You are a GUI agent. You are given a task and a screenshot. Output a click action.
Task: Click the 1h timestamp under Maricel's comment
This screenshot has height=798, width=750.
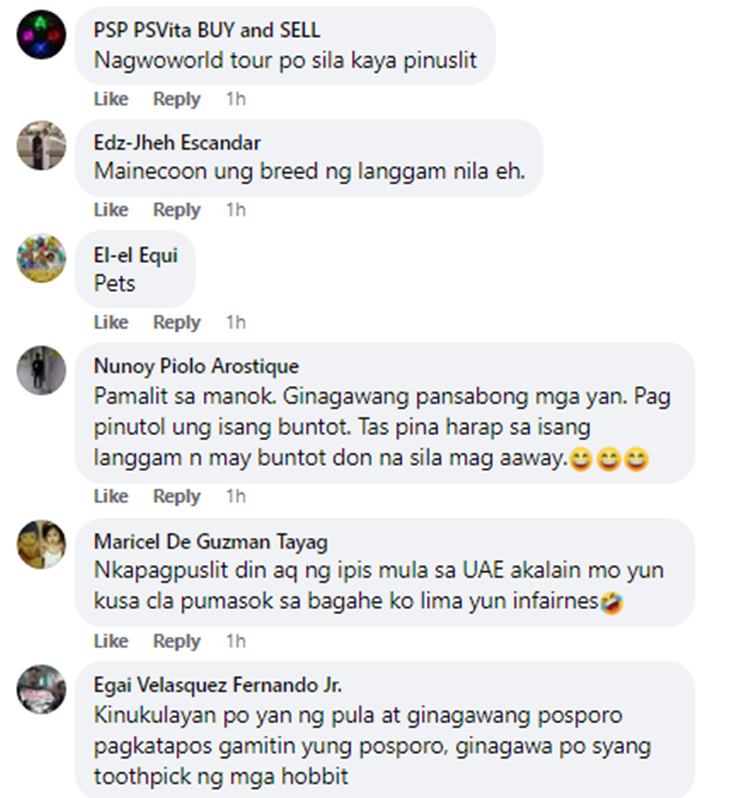236,641
